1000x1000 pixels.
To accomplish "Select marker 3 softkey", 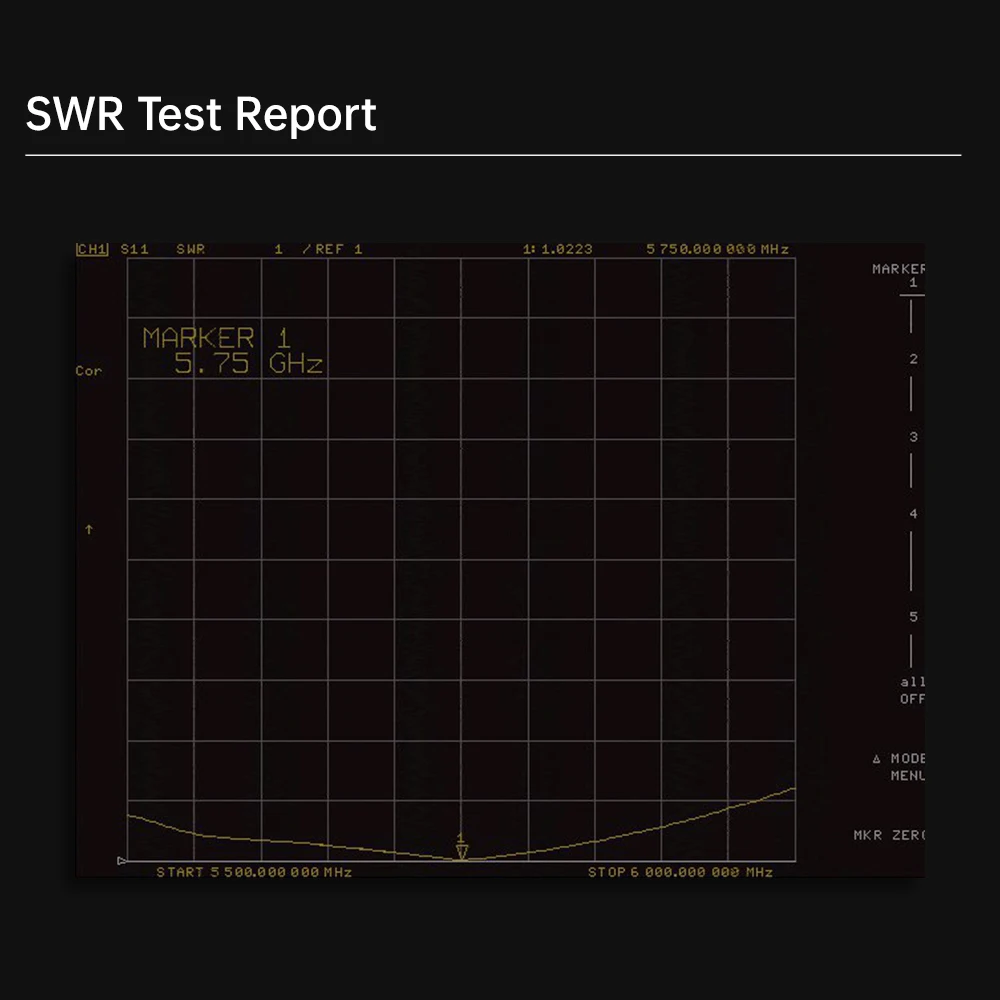I will tap(913, 437).
